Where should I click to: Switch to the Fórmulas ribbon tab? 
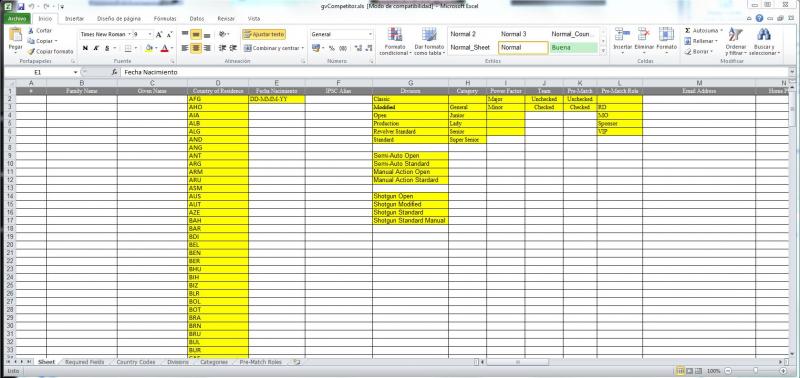coord(165,18)
